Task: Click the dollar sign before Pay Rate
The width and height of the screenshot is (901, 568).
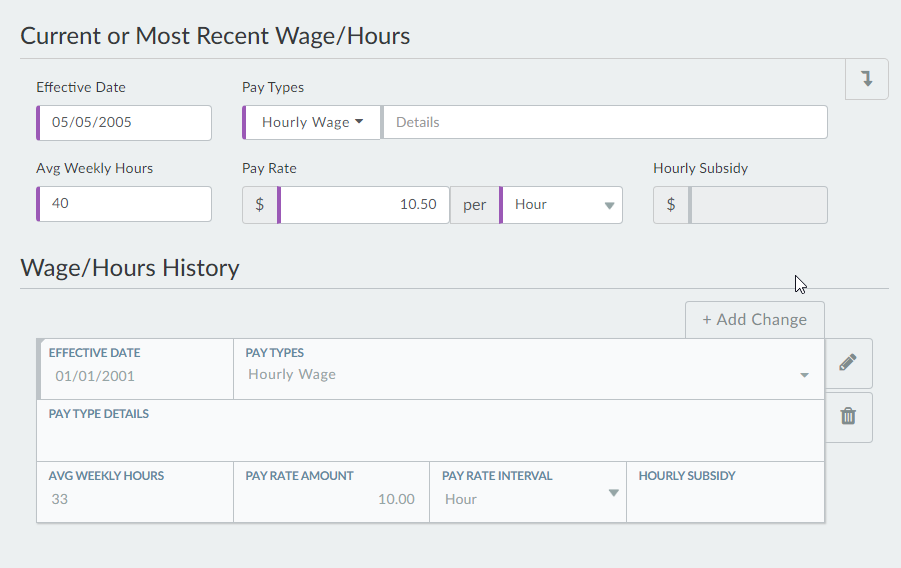Action: coord(260,205)
